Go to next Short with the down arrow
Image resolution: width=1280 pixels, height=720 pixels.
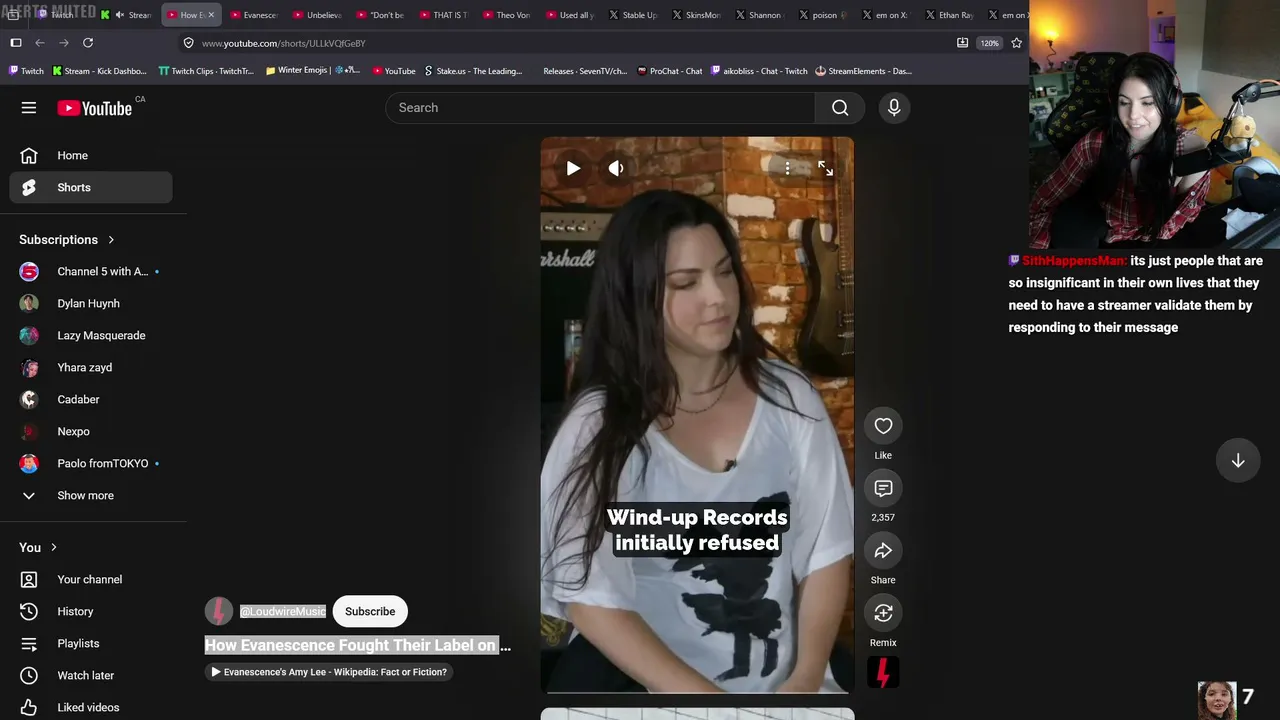[x=1237, y=460]
